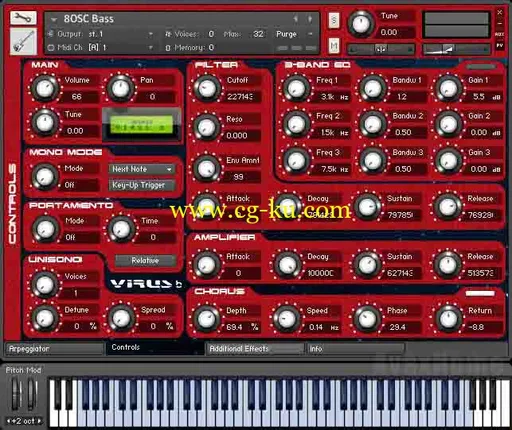Click the Filter Env Amnt knob
The width and height of the screenshot is (512, 430).
[207, 168]
